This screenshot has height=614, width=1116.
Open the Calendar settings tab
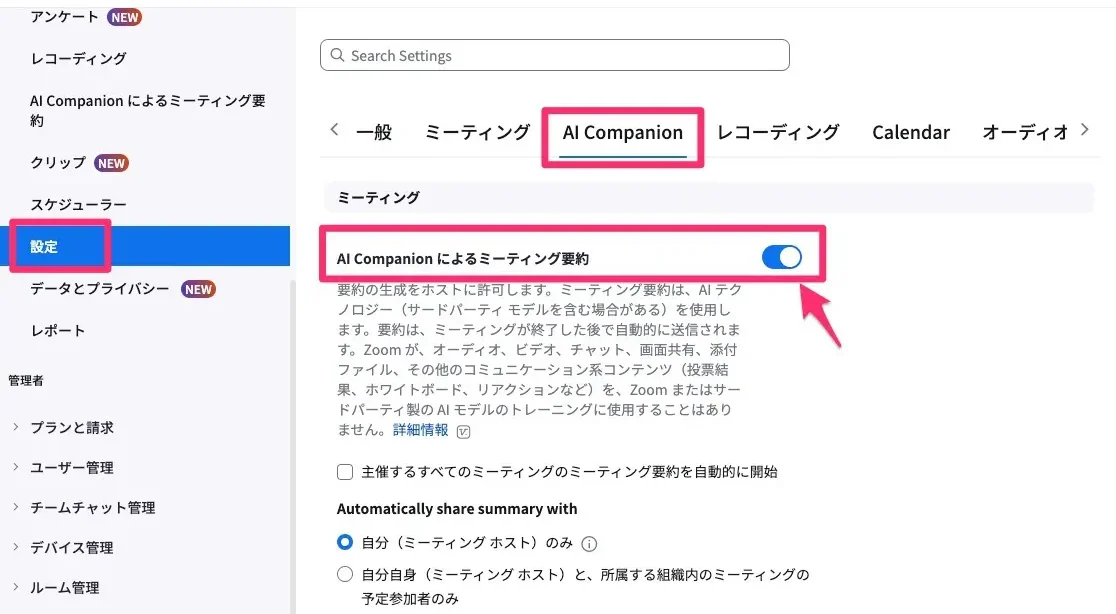[910, 132]
